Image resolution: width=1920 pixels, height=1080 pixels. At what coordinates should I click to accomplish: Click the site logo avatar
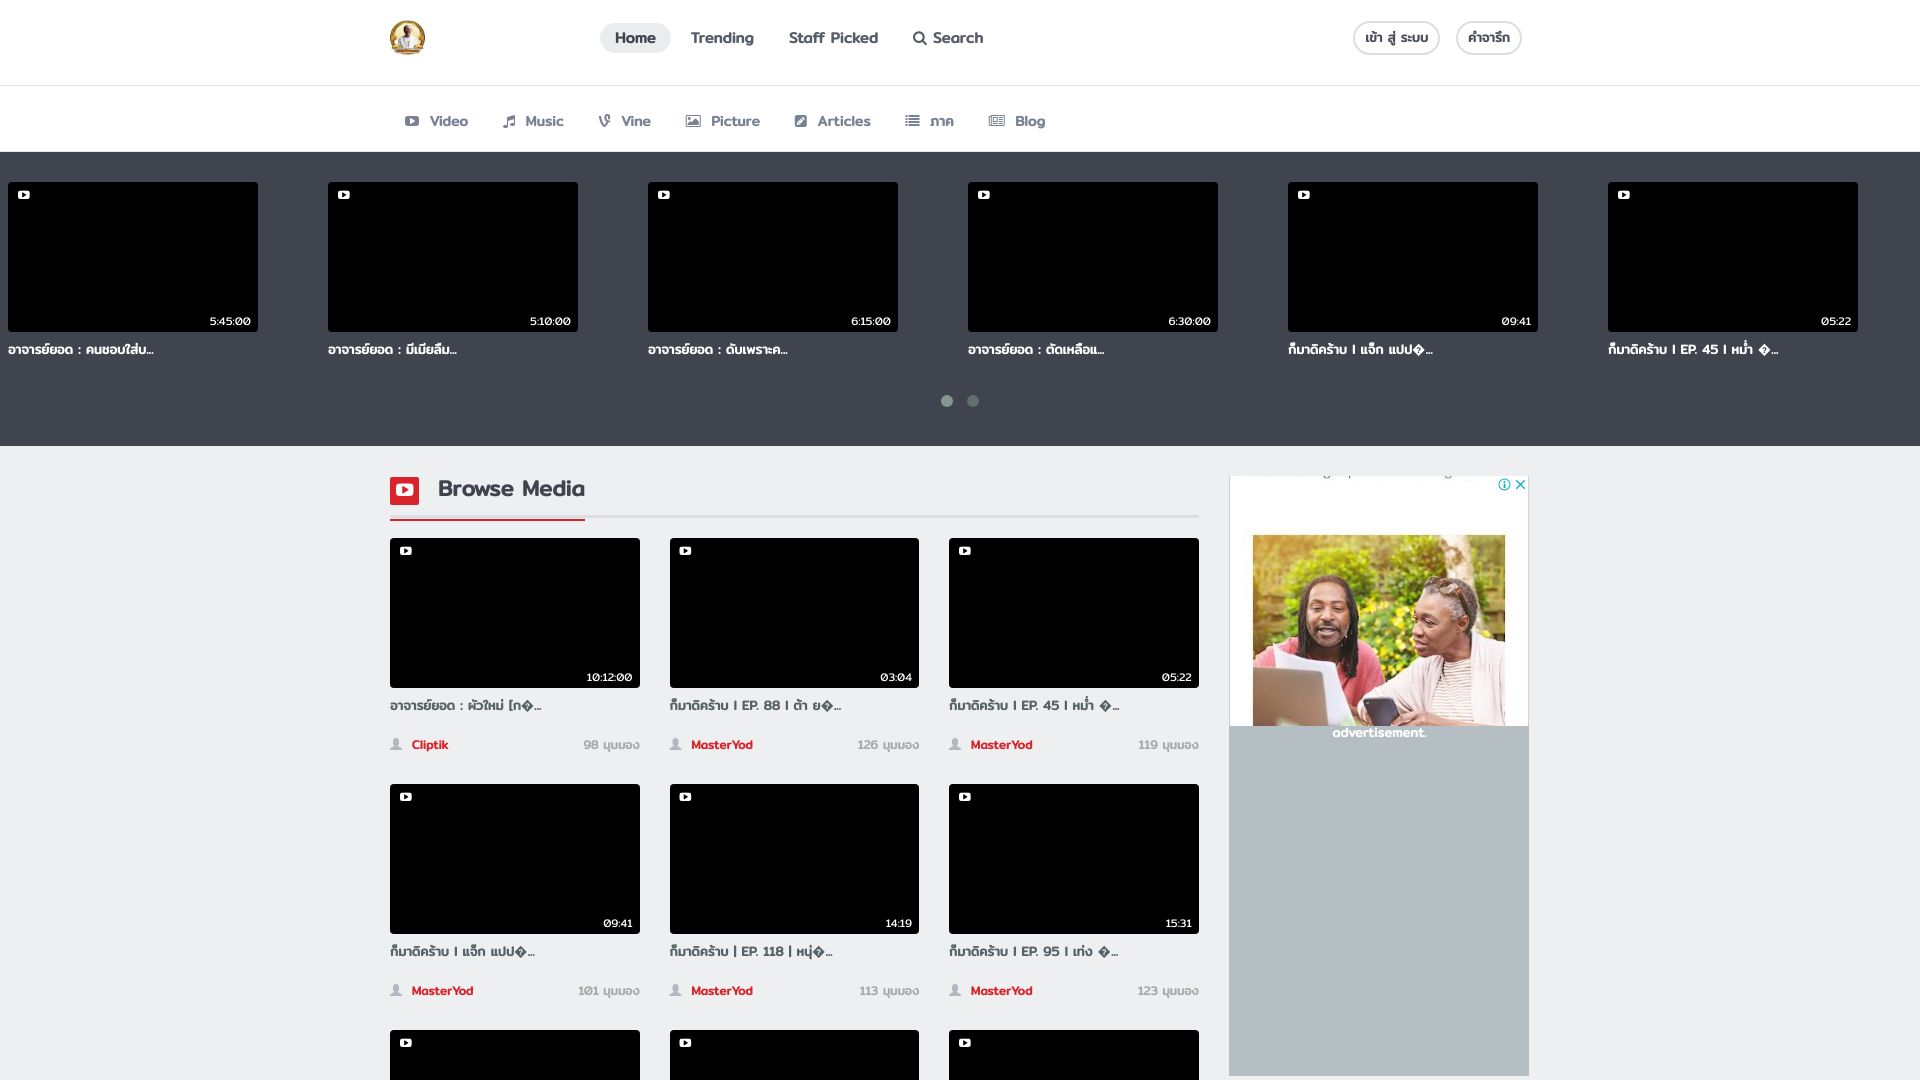[407, 38]
